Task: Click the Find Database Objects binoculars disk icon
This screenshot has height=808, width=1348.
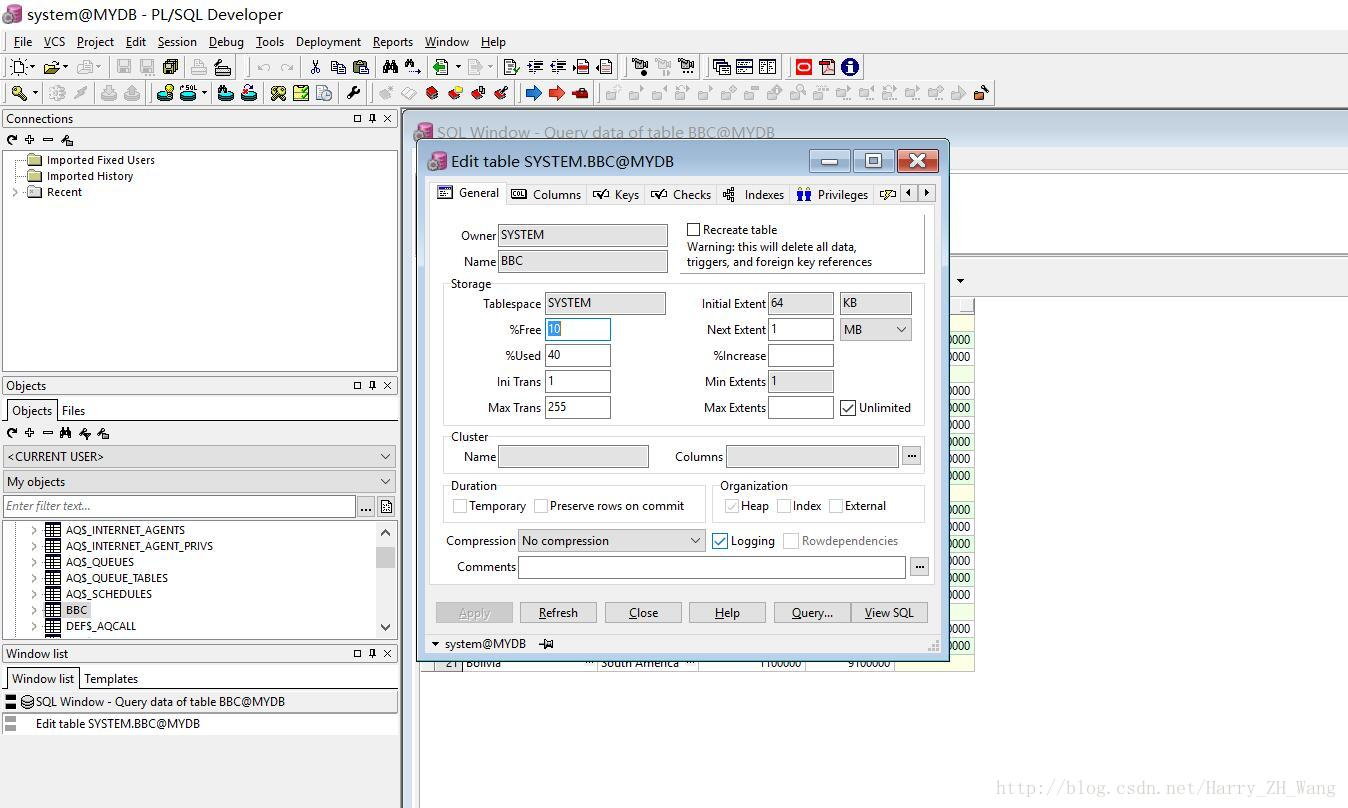Action: [226, 93]
